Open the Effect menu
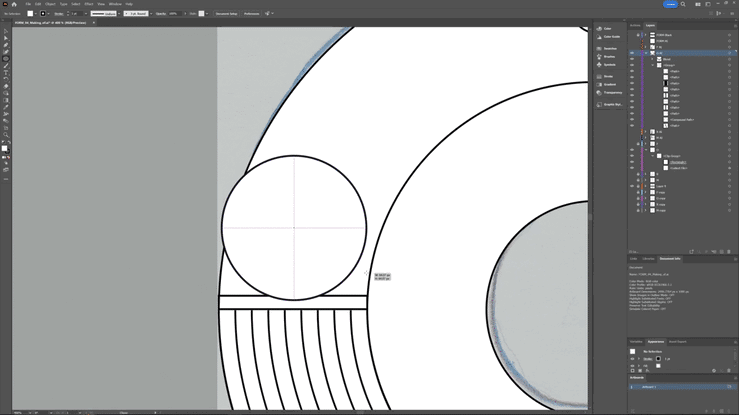This screenshot has height=415, width=739. point(89,4)
